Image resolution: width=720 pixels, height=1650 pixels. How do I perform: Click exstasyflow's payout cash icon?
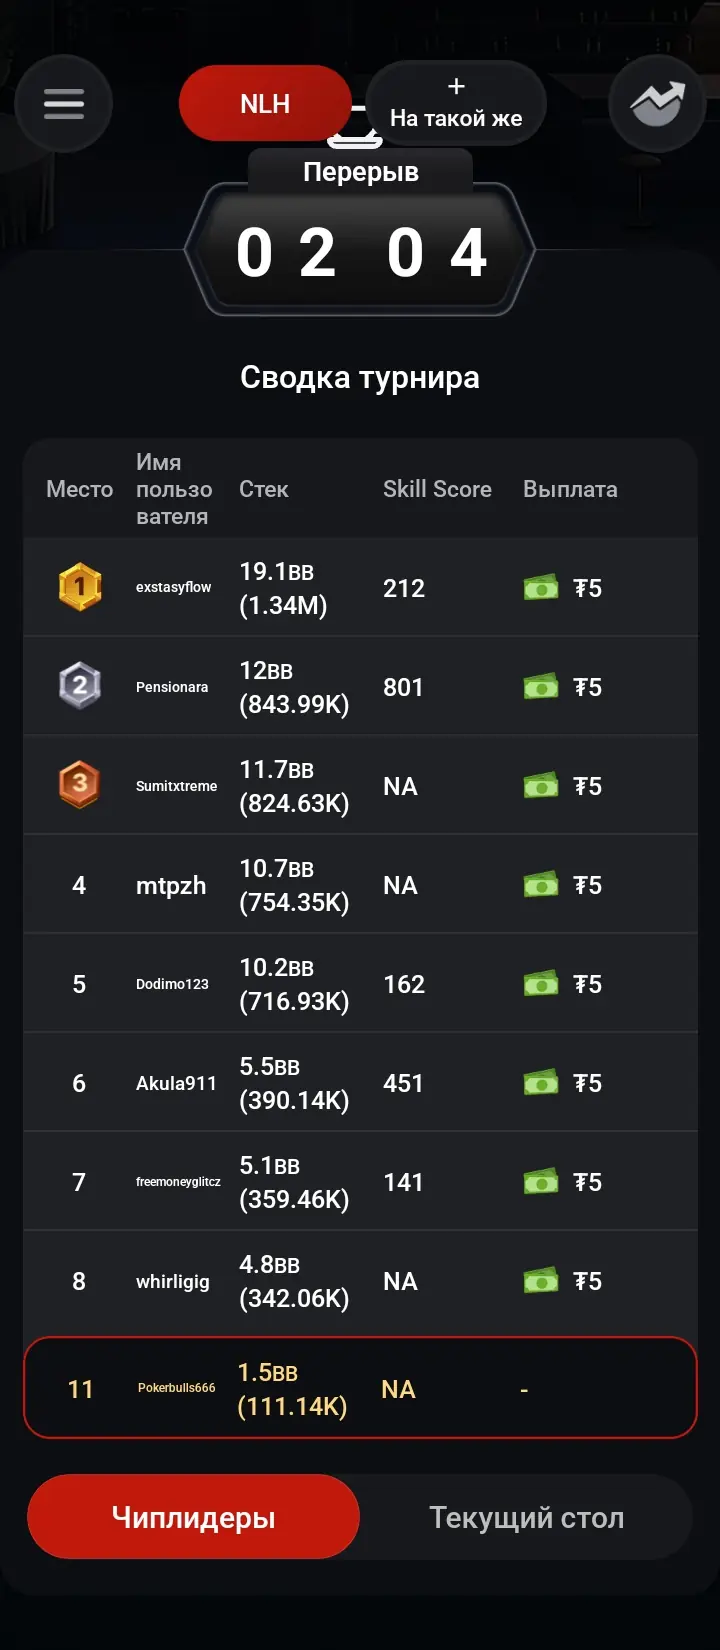(x=541, y=588)
